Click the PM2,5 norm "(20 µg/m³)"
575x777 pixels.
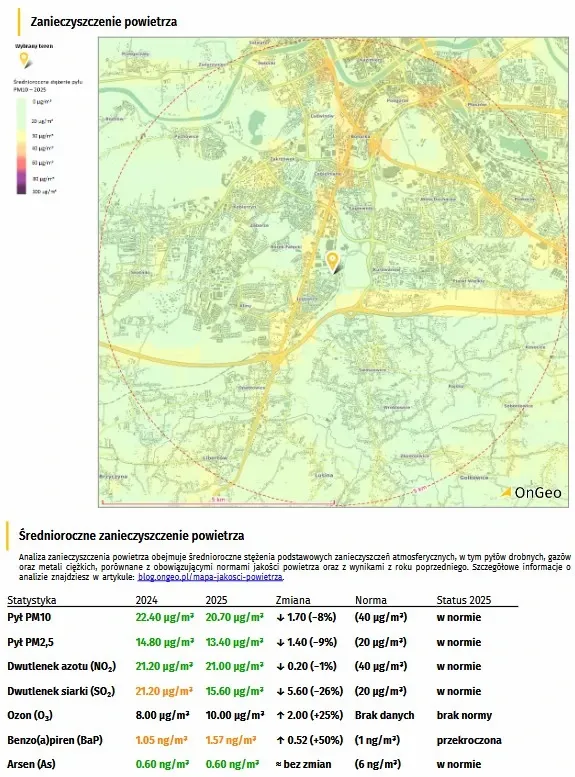pyautogui.click(x=381, y=642)
